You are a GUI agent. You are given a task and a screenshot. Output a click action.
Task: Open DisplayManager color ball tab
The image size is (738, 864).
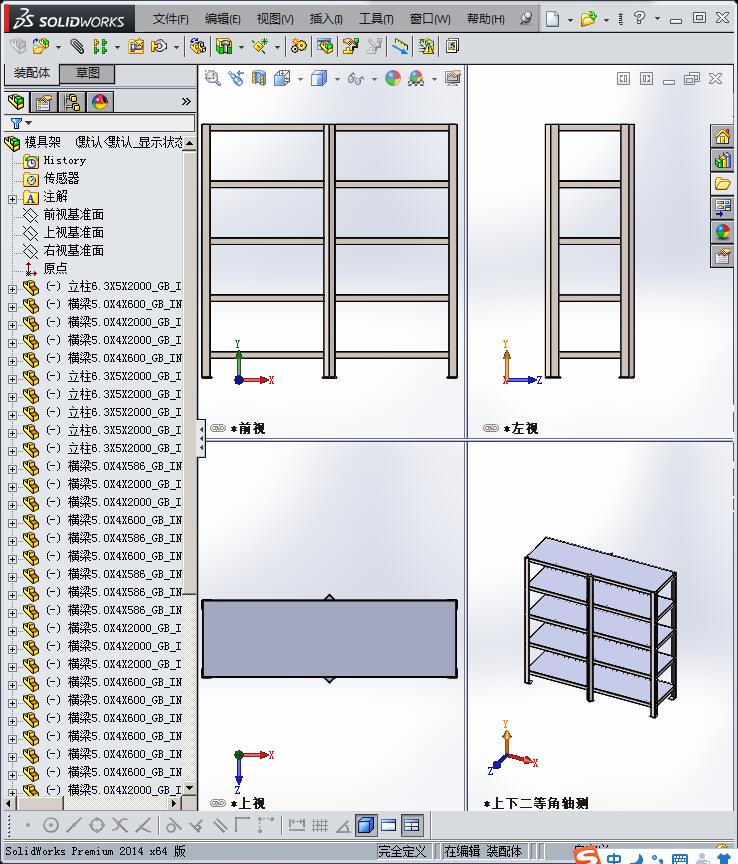pyautogui.click(x=100, y=102)
